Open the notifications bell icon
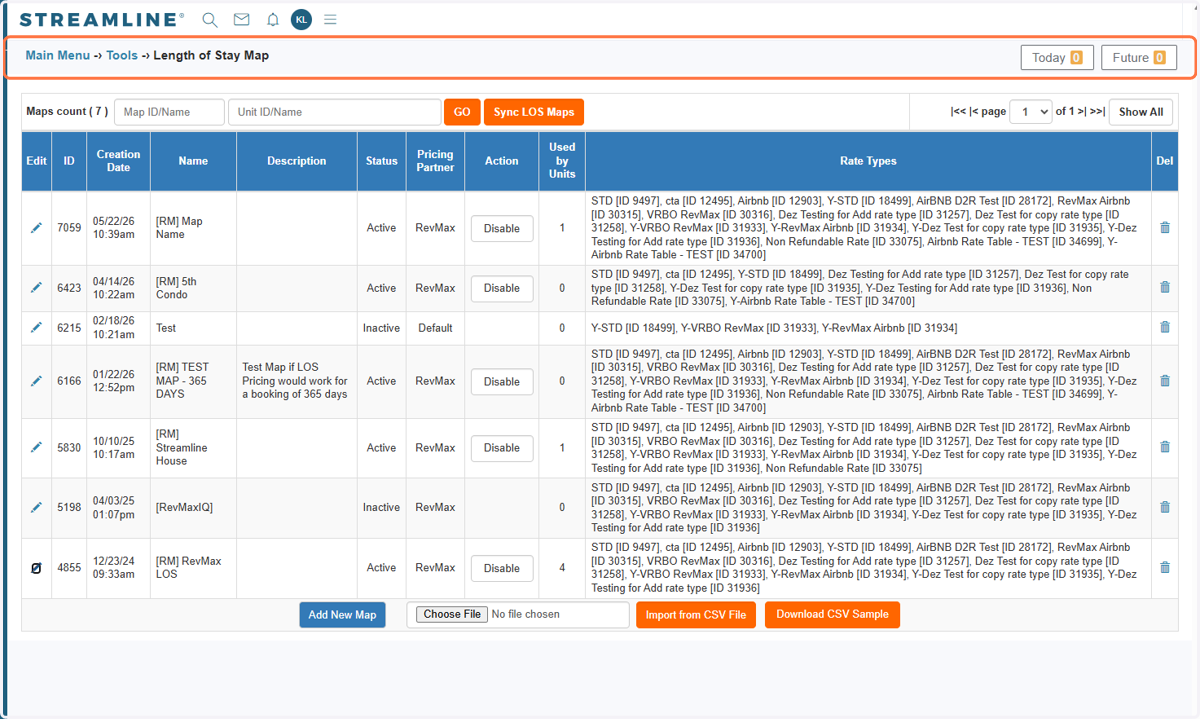Screen dimensions: 1200x719 coord(272,19)
